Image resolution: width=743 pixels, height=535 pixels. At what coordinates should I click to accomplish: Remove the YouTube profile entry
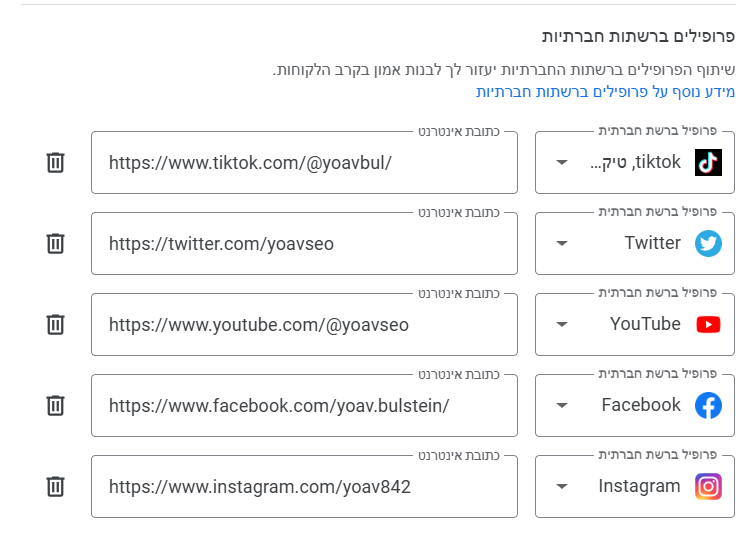tap(56, 324)
